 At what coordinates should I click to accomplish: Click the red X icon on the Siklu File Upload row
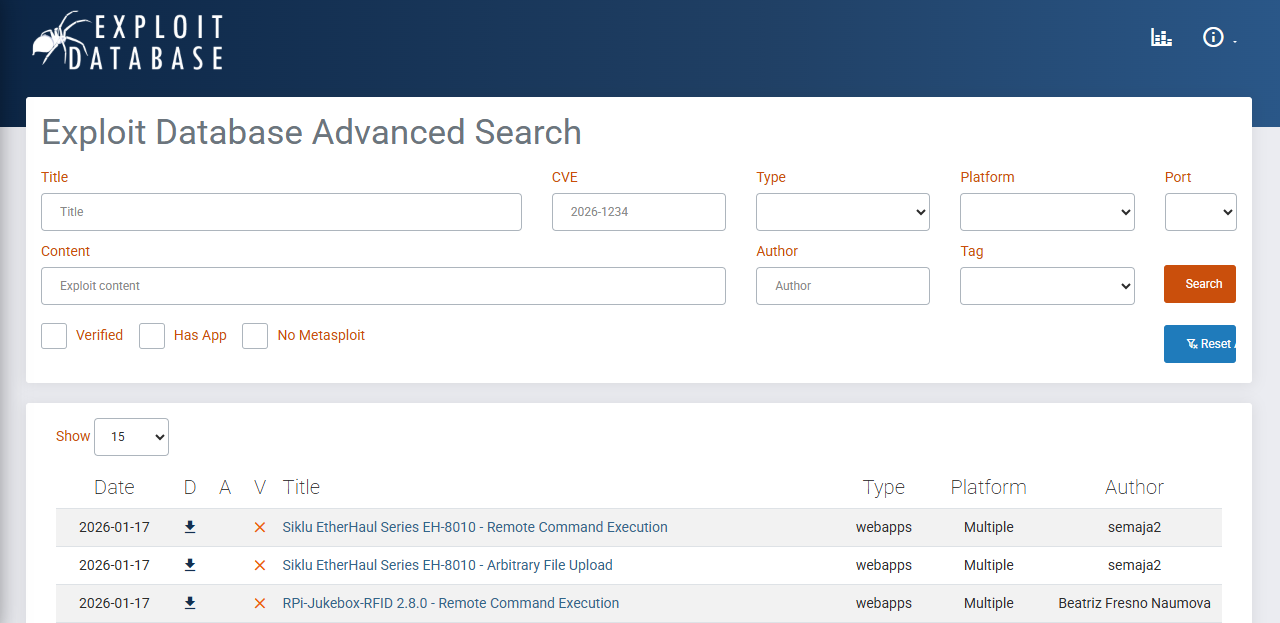[259, 565]
